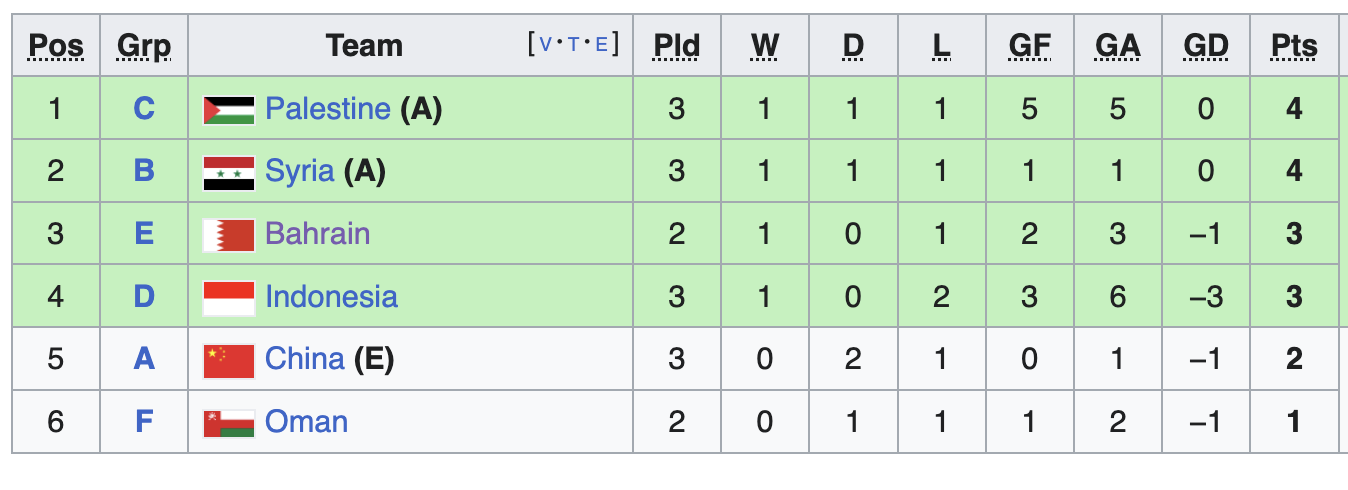
Task: Click the Bahrain flag icon
Action: click(228, 235)
